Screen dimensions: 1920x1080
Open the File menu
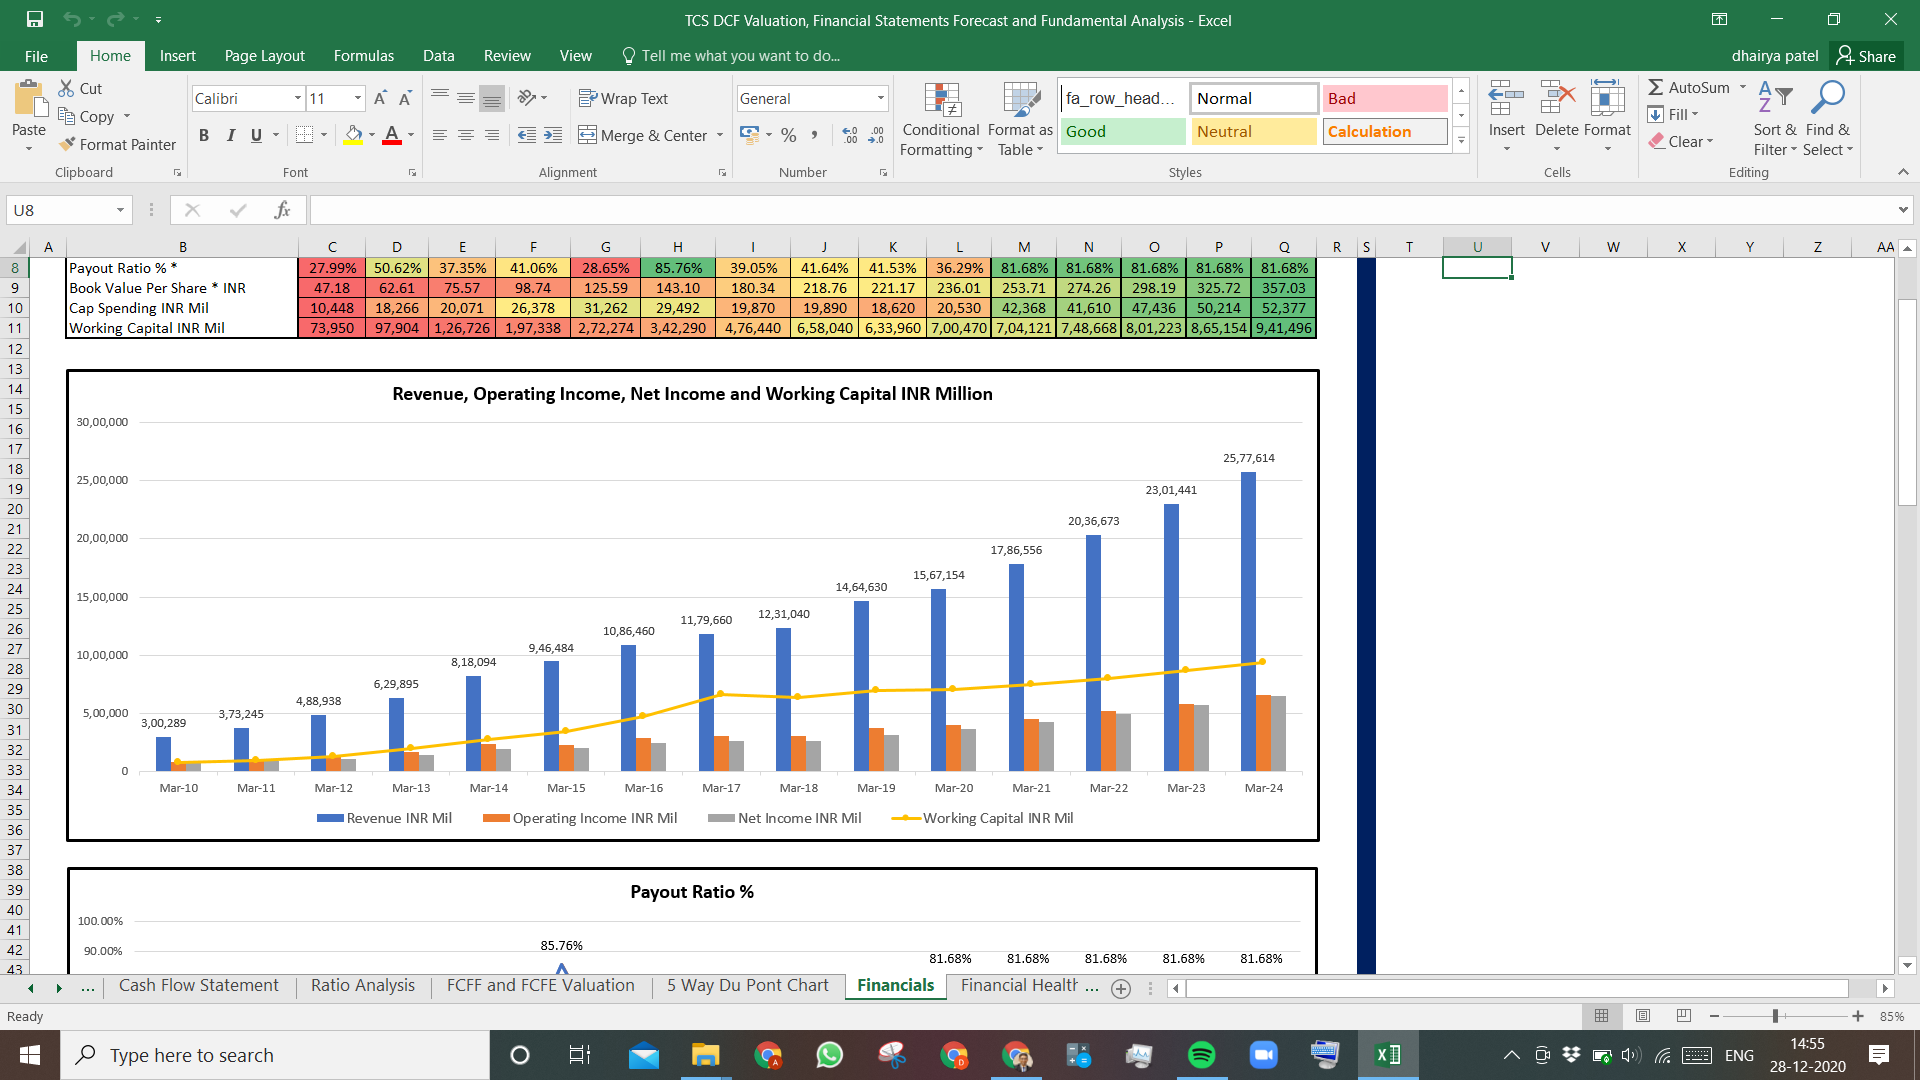coord(36,56)
